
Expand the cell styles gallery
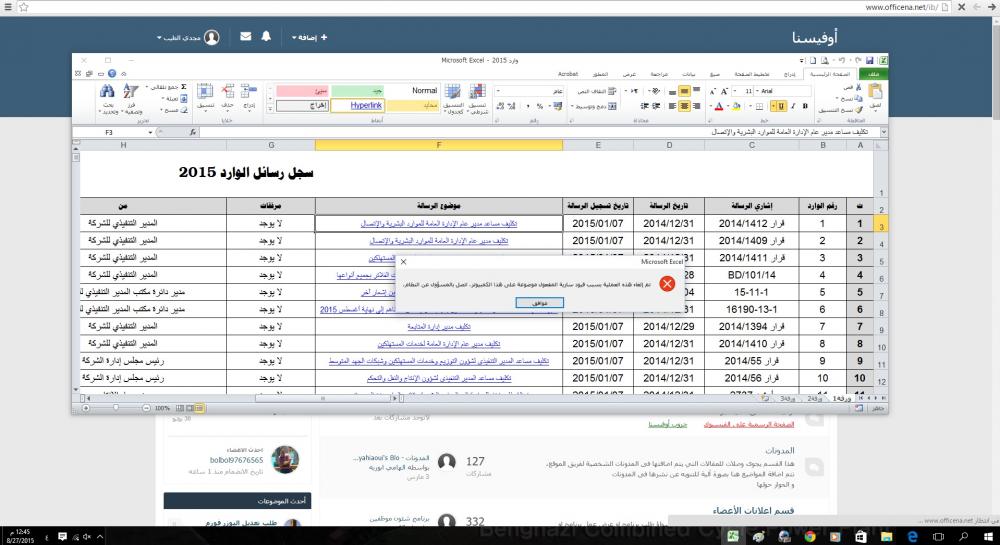pos(270,109)
